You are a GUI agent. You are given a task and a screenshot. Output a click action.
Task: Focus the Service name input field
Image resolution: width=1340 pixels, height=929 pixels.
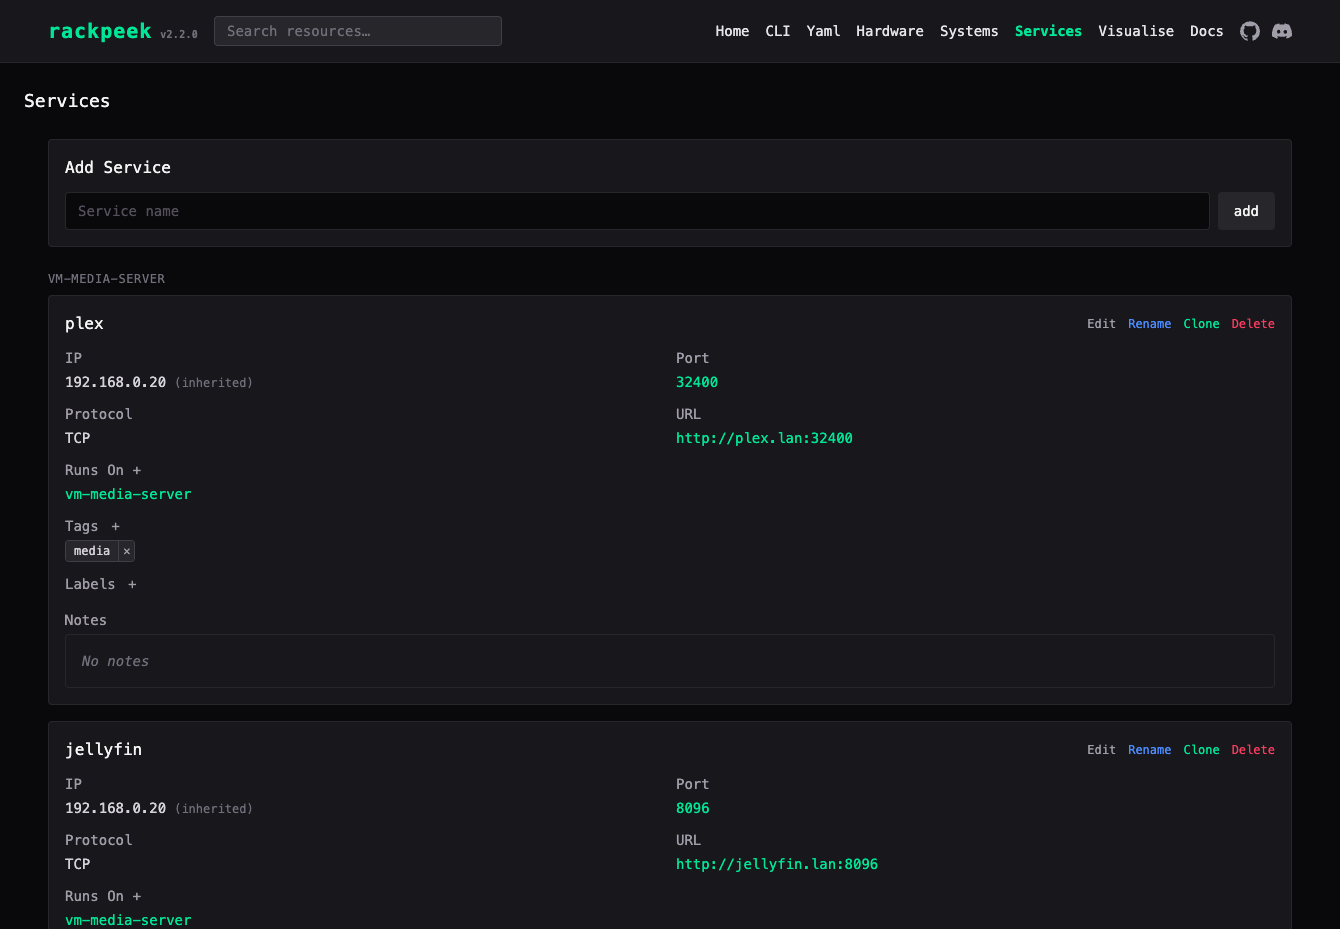pos(637,211)
